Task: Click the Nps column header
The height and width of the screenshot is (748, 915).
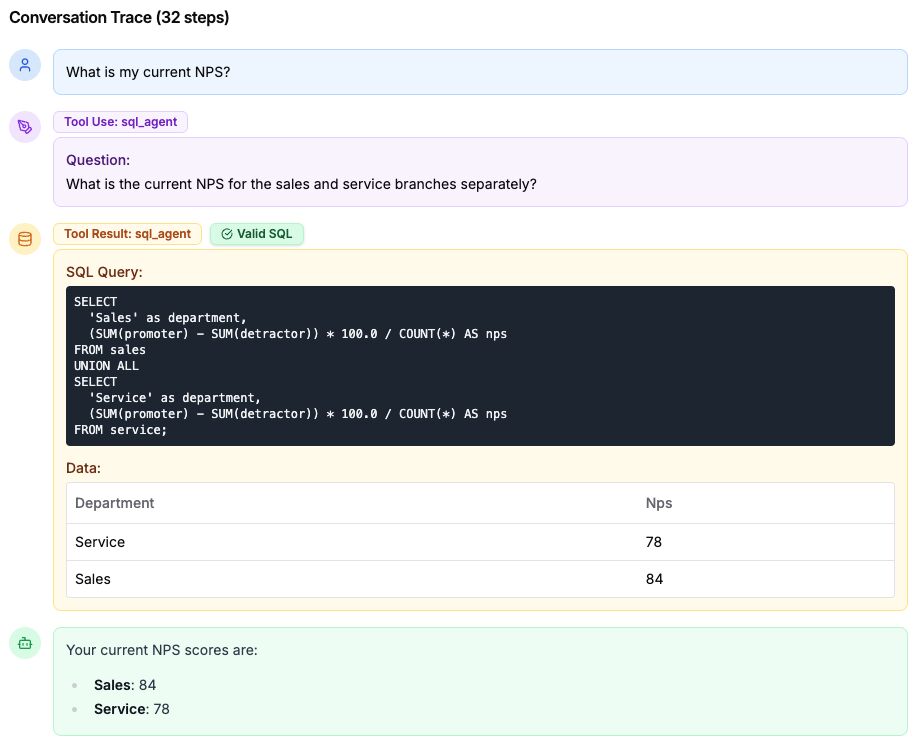Action: click(x=659, y=503)
